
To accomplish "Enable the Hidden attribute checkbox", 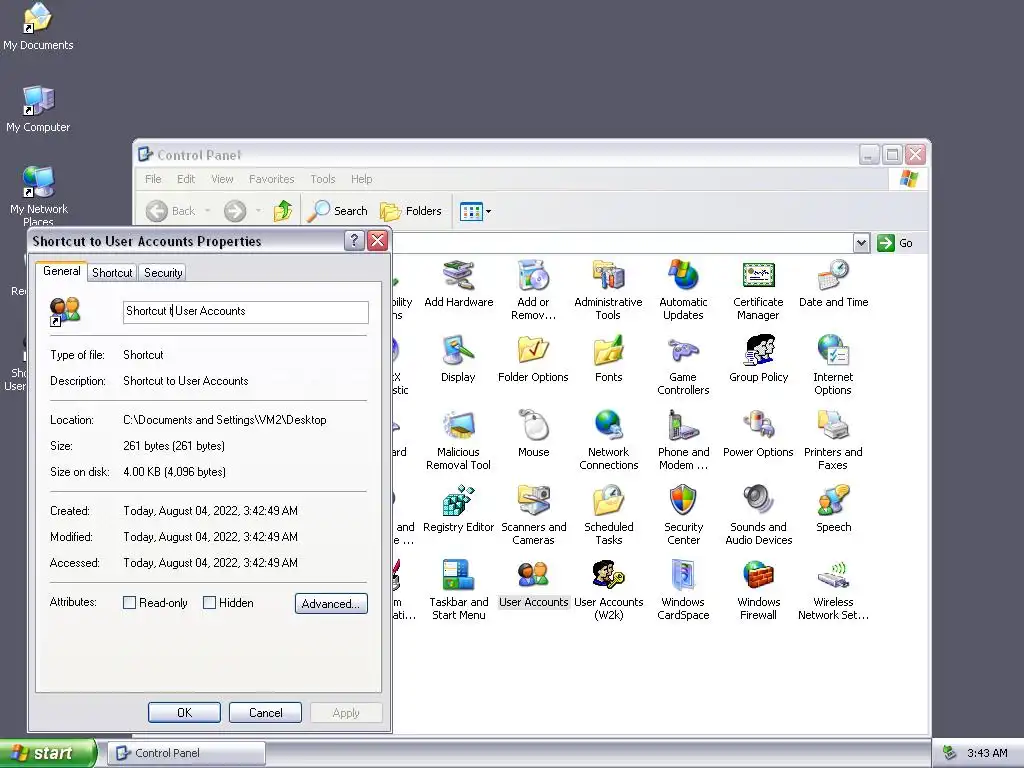I will [x=209, y=603].
